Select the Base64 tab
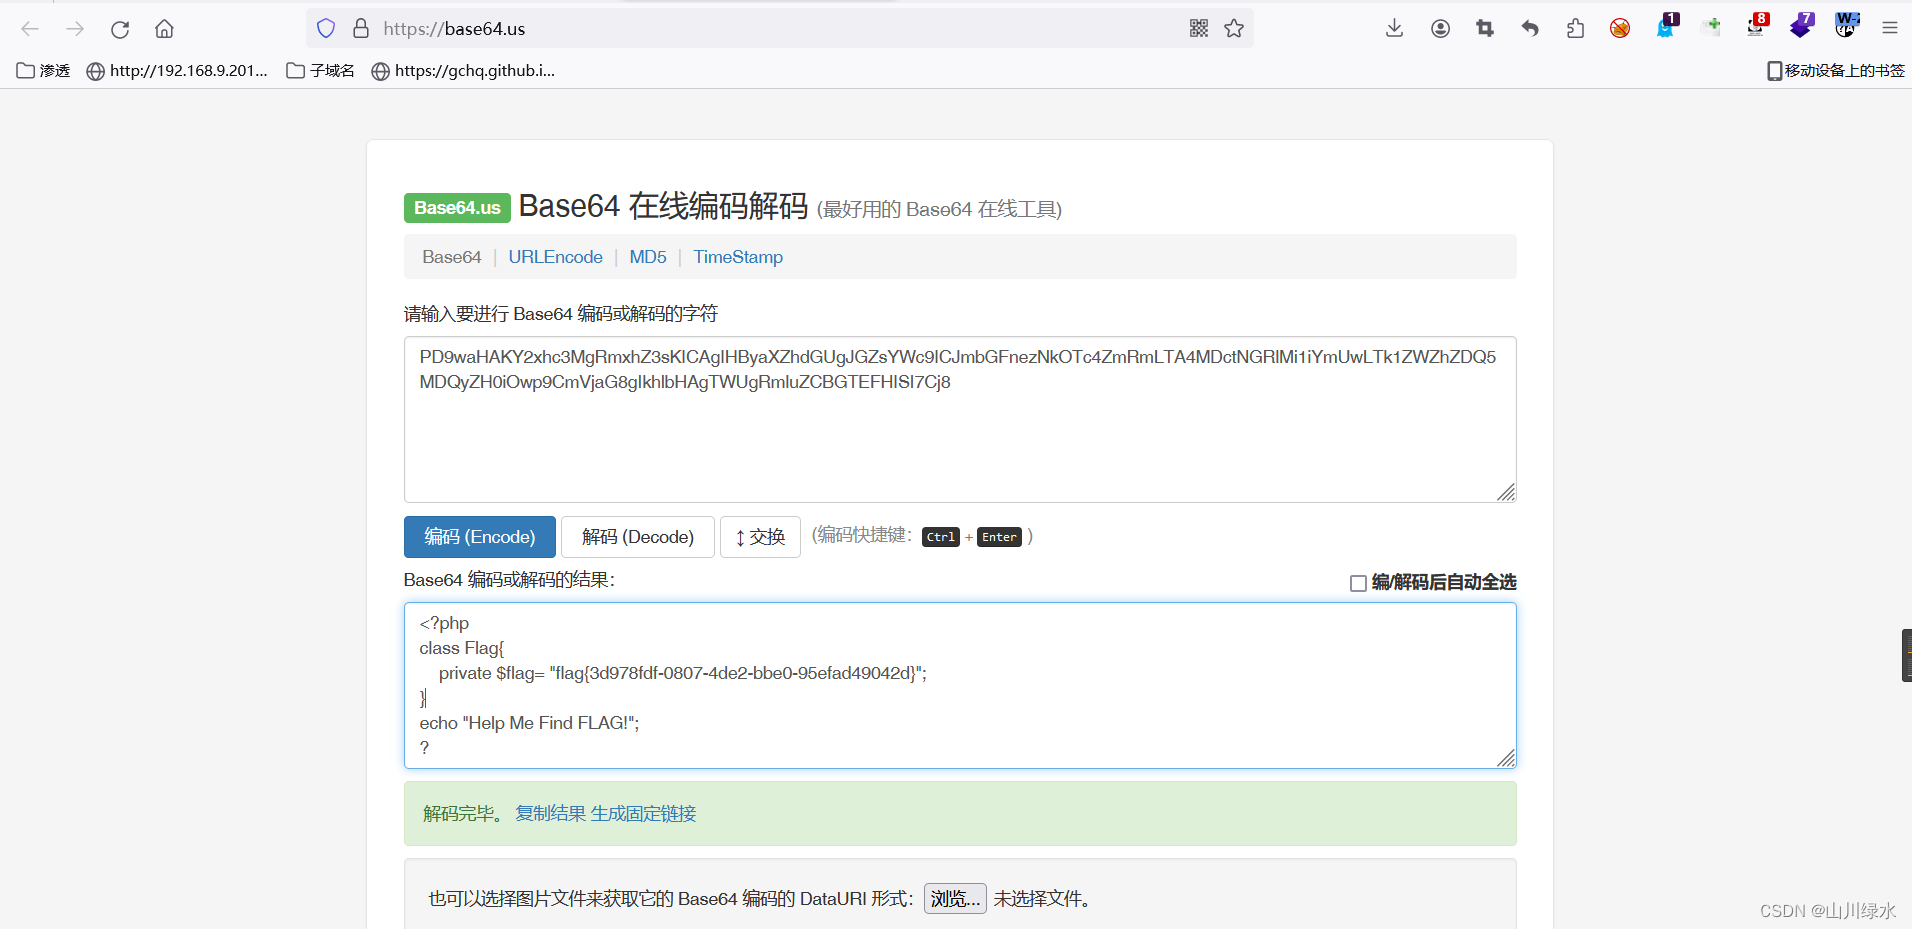 pyautogui.click(x=452, y=257)
